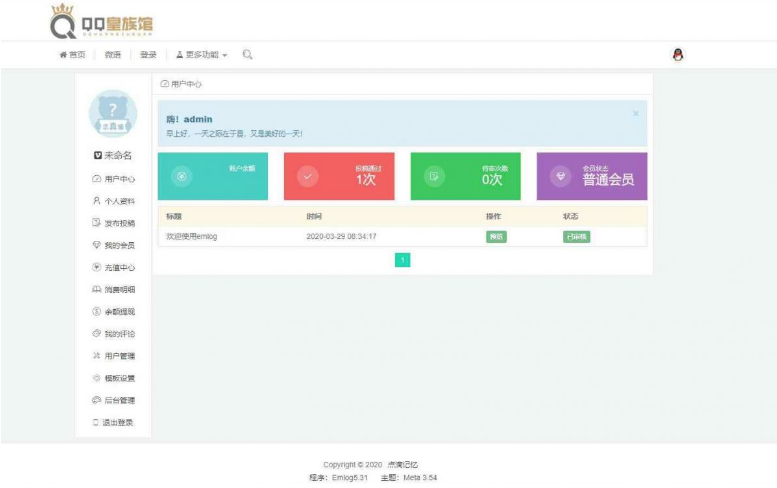Screen dimensions: 777x488
Task: Click page 1 pagination button
Action: 402,260
